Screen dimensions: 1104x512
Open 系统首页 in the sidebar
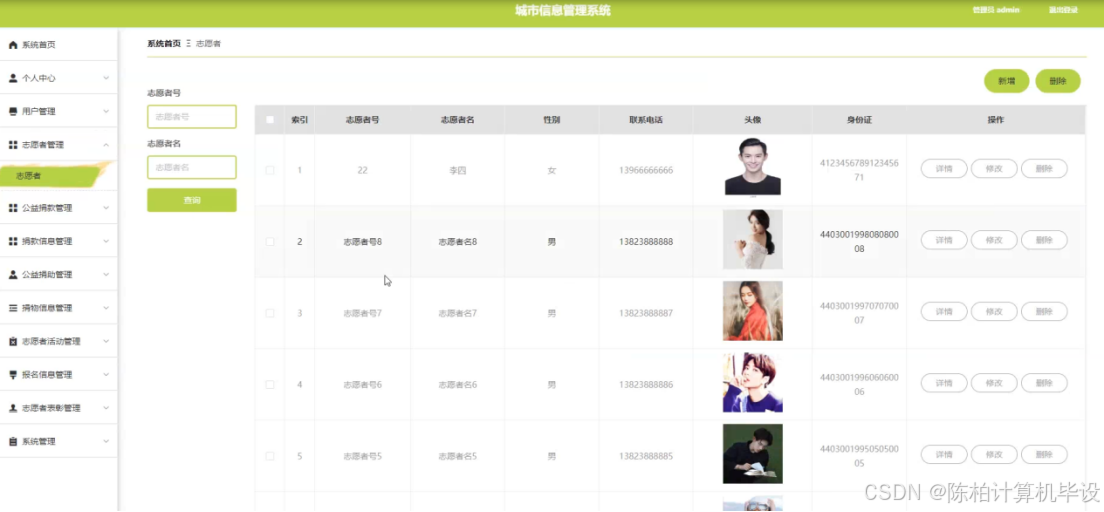58,45
